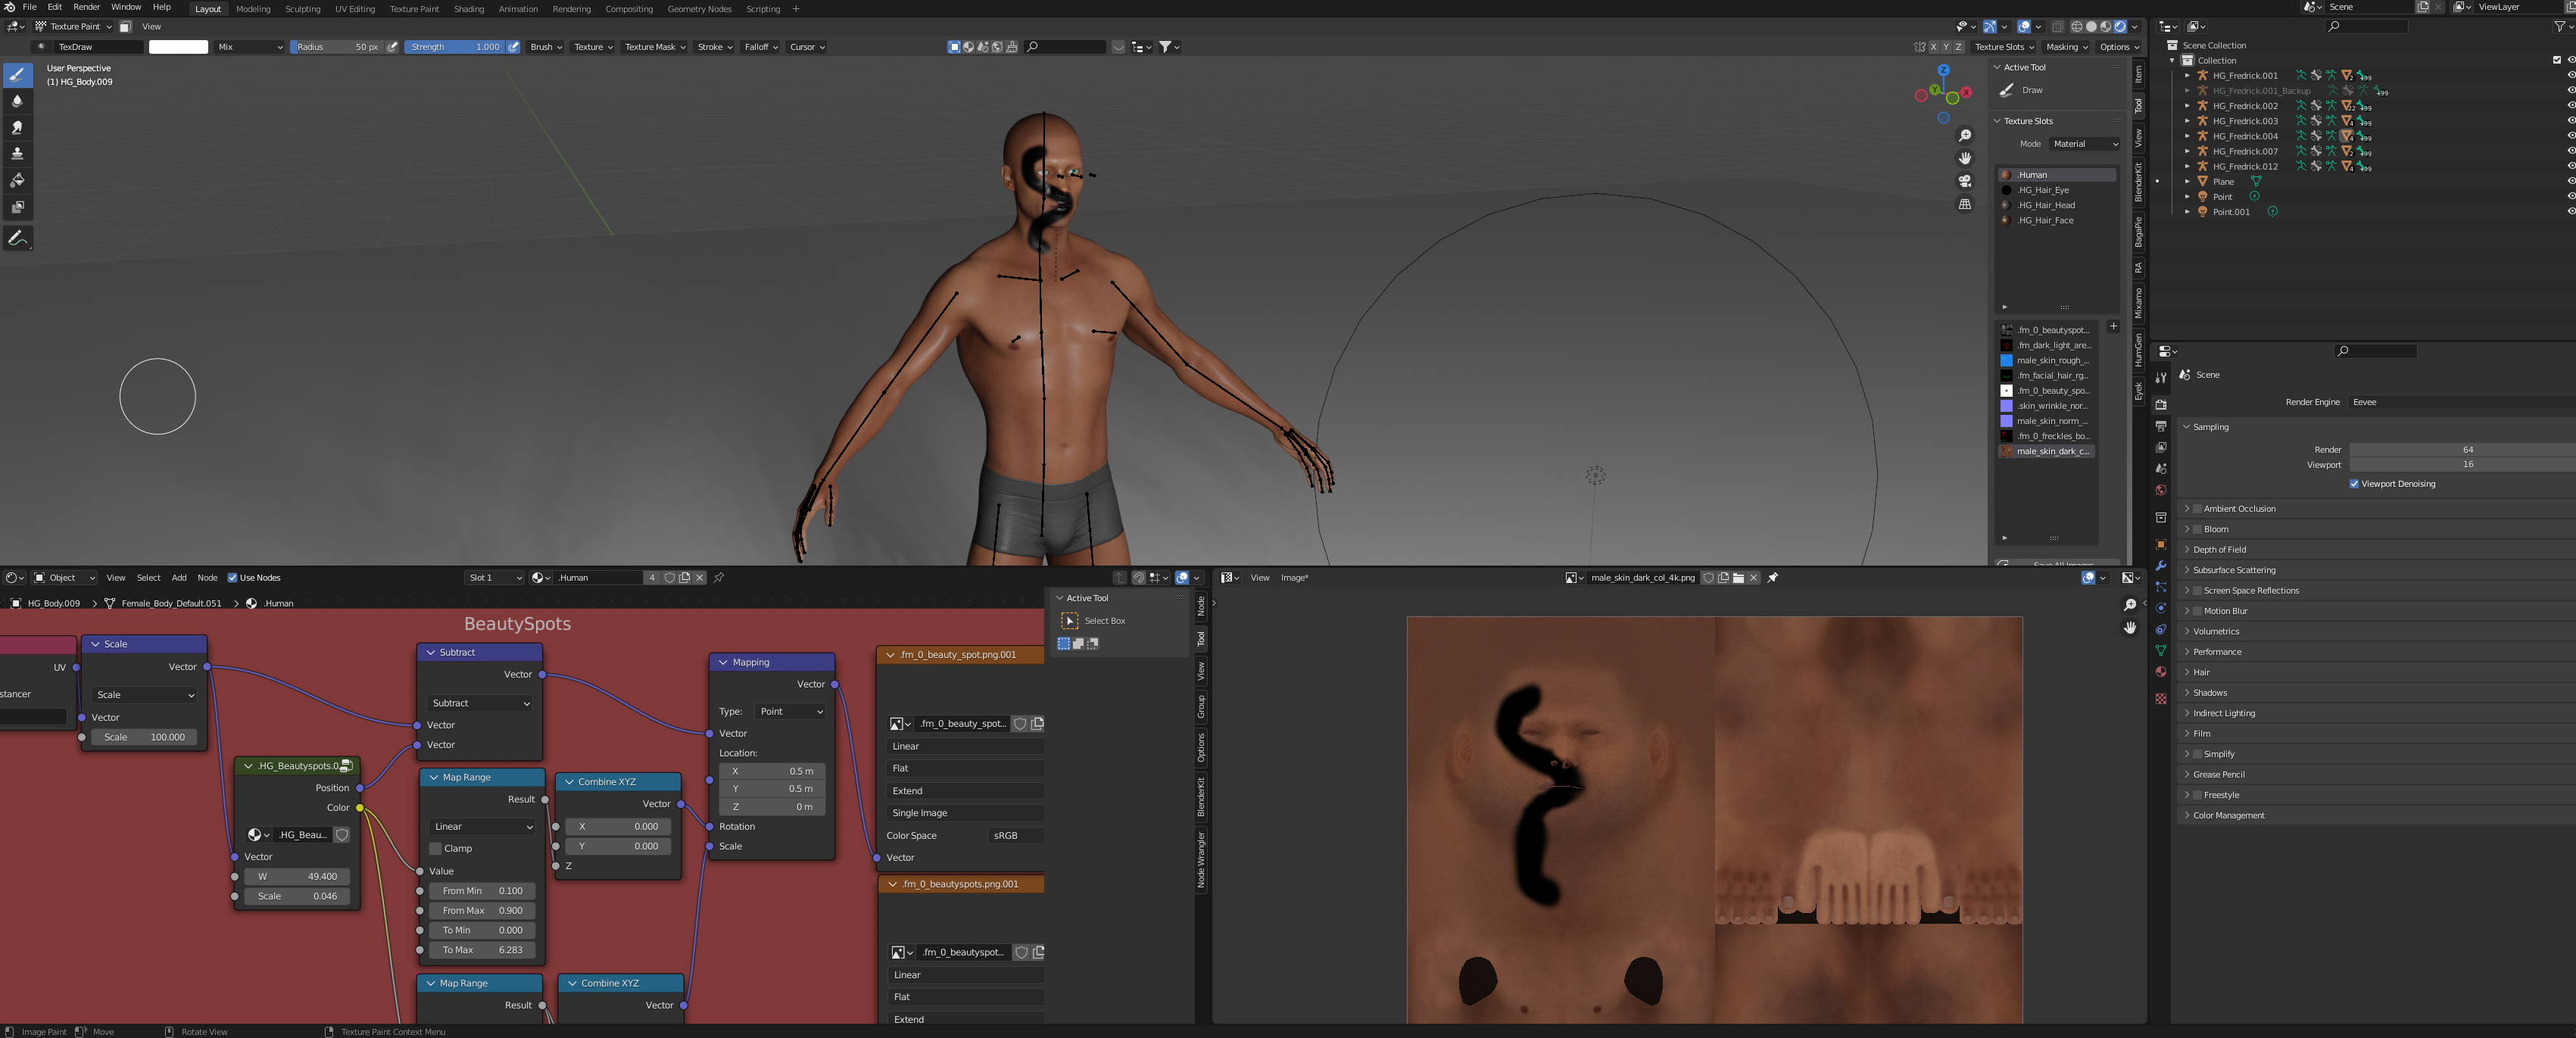2576x1038 pixels.
Task: Toggle the camera view gizmo
Action: coord(1964,181)
